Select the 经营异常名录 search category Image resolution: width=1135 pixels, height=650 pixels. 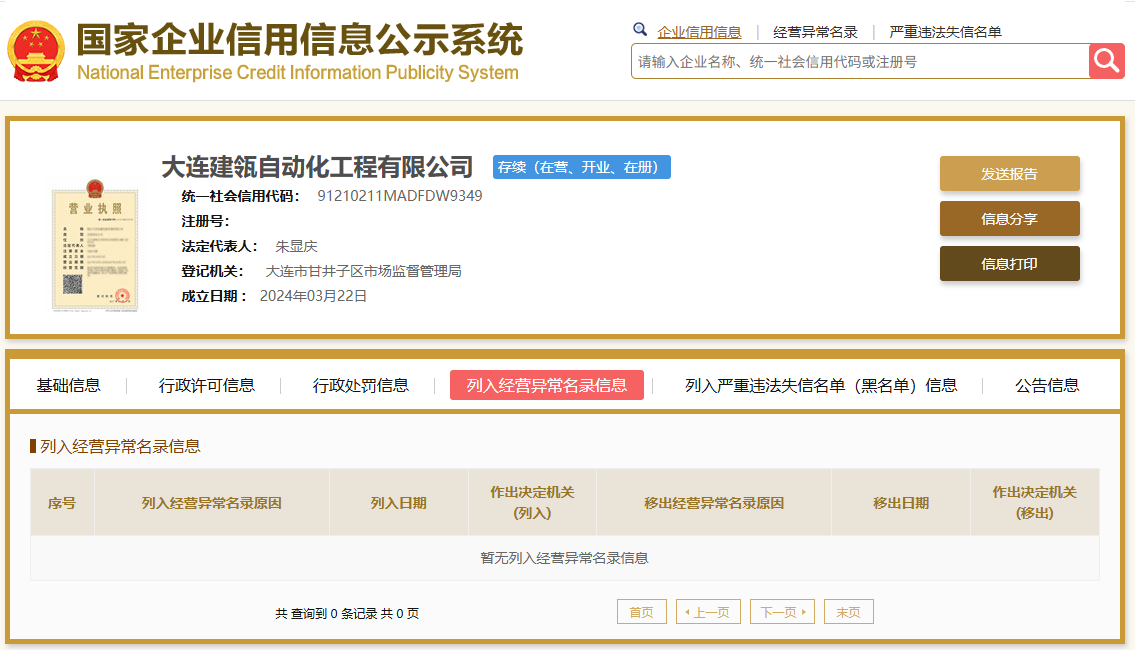(x=815, y=32)
